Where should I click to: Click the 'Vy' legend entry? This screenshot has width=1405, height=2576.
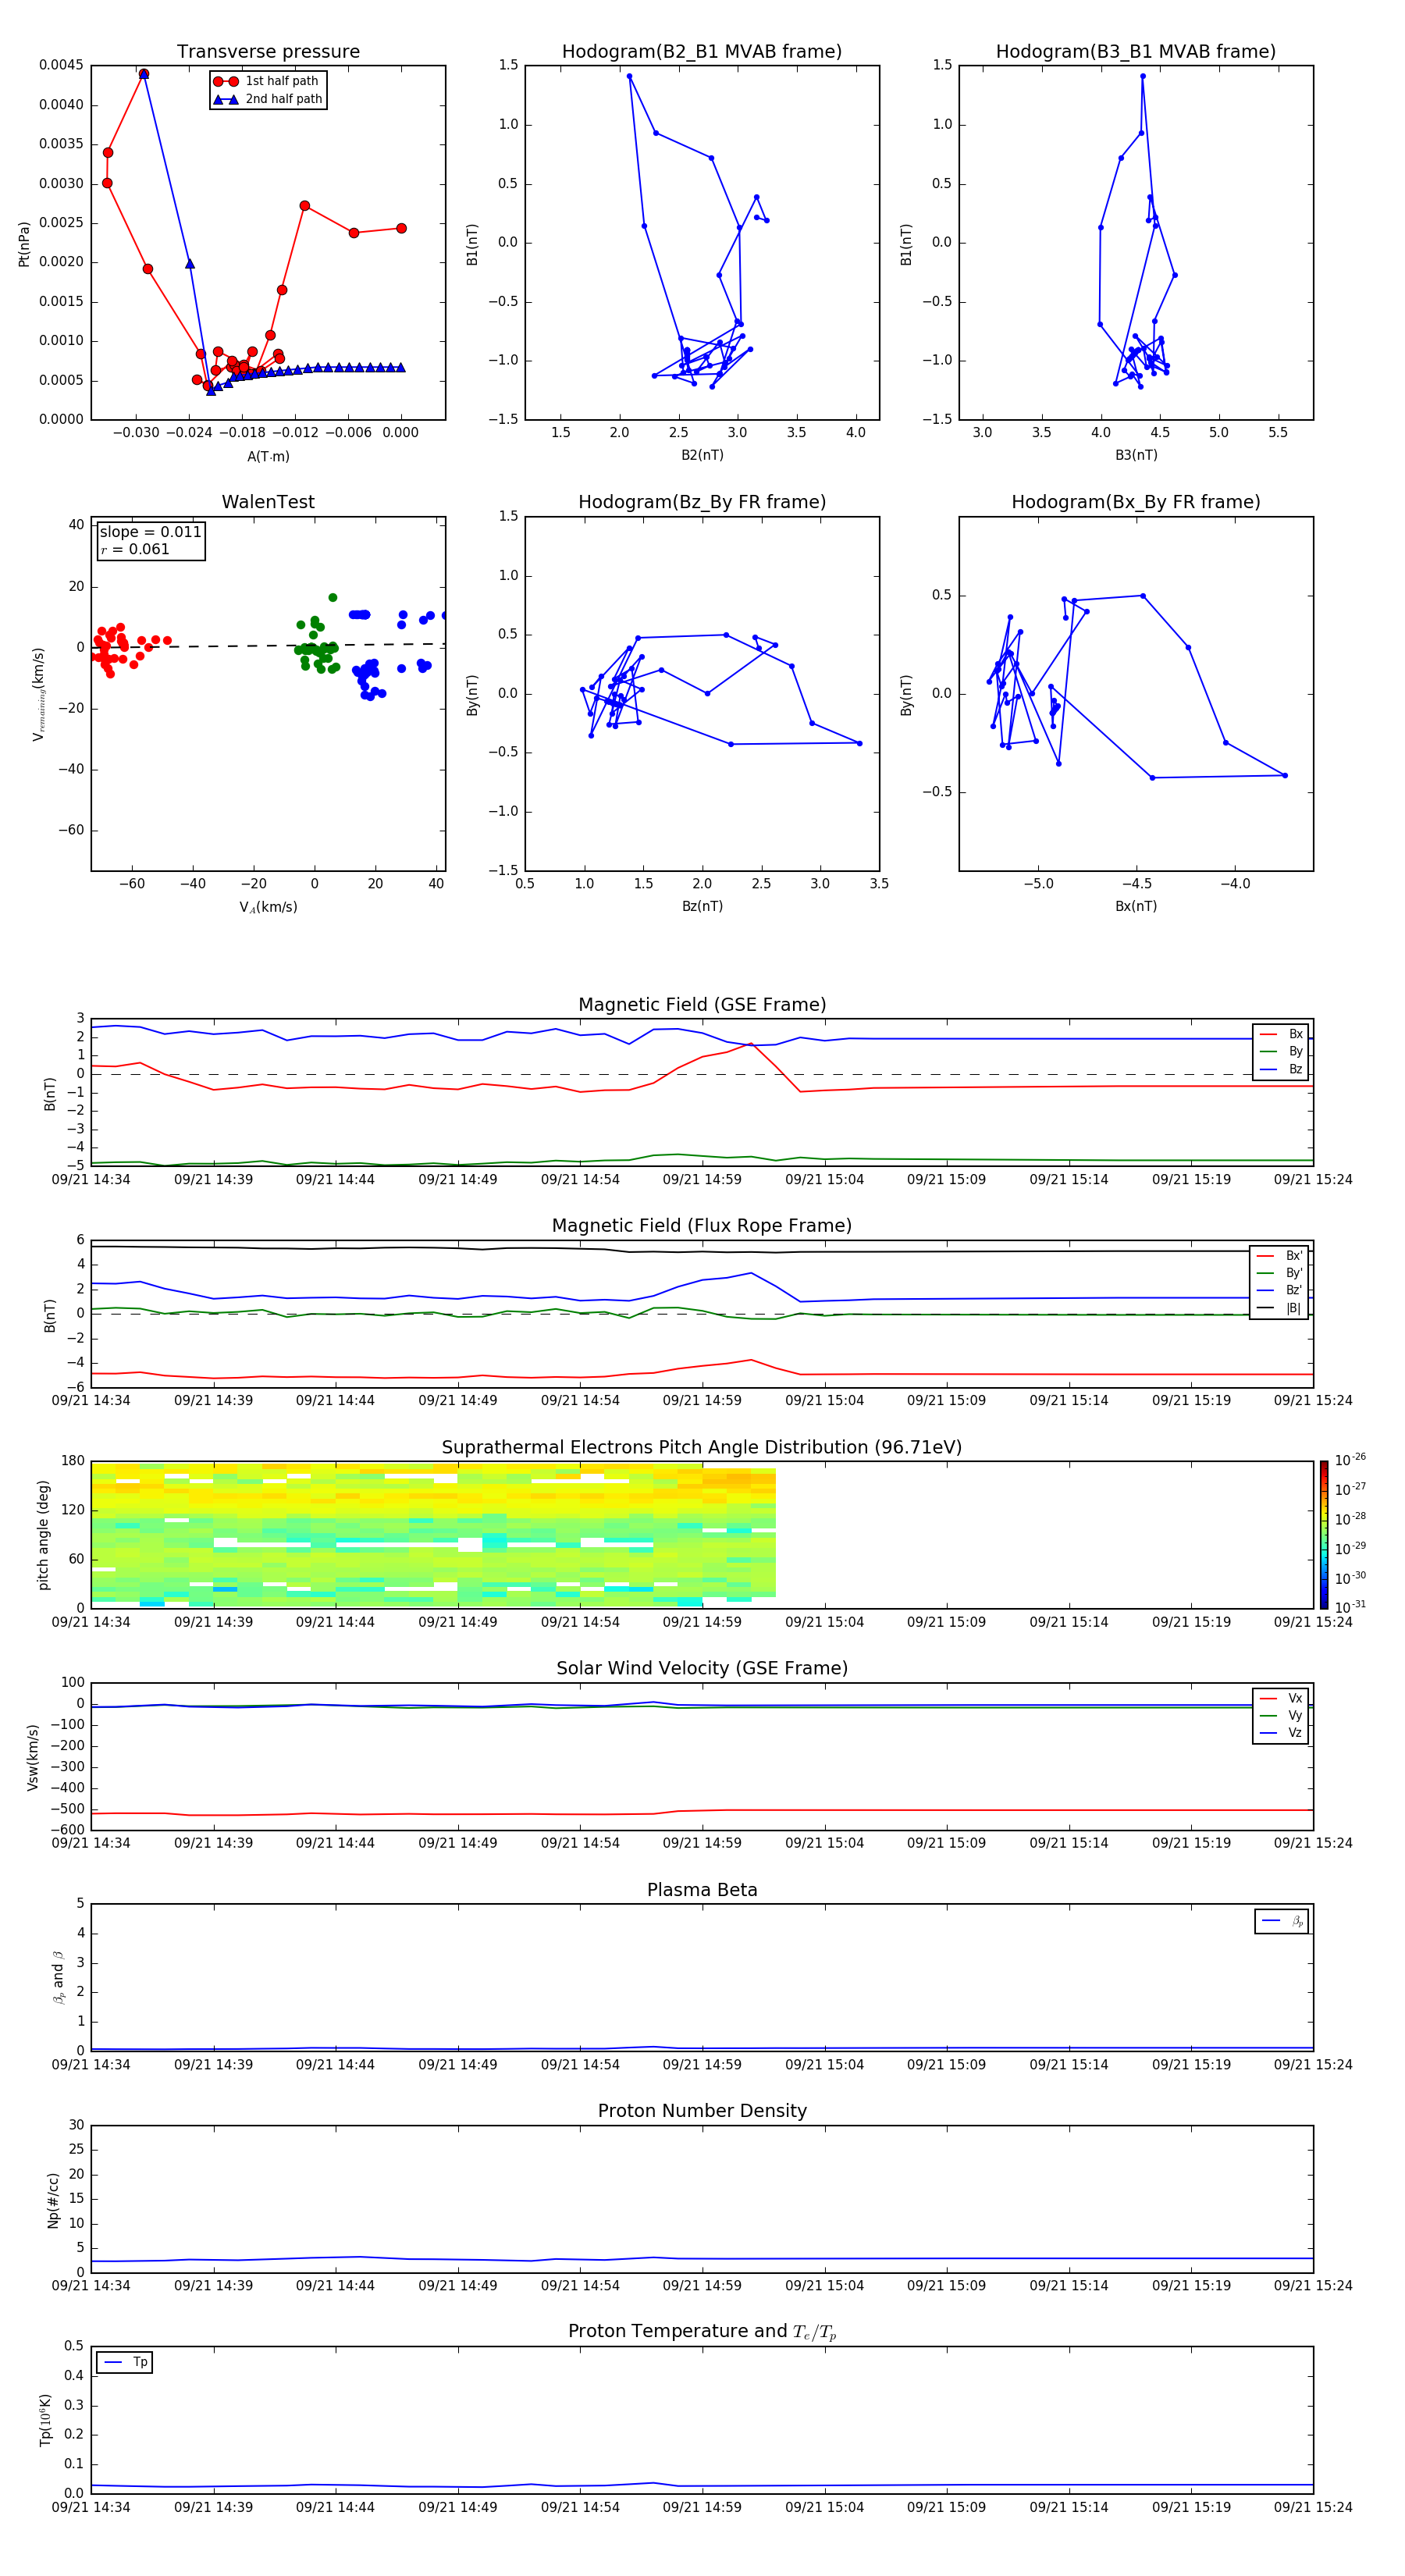pyautogui.click(x=1281, y=1715)
